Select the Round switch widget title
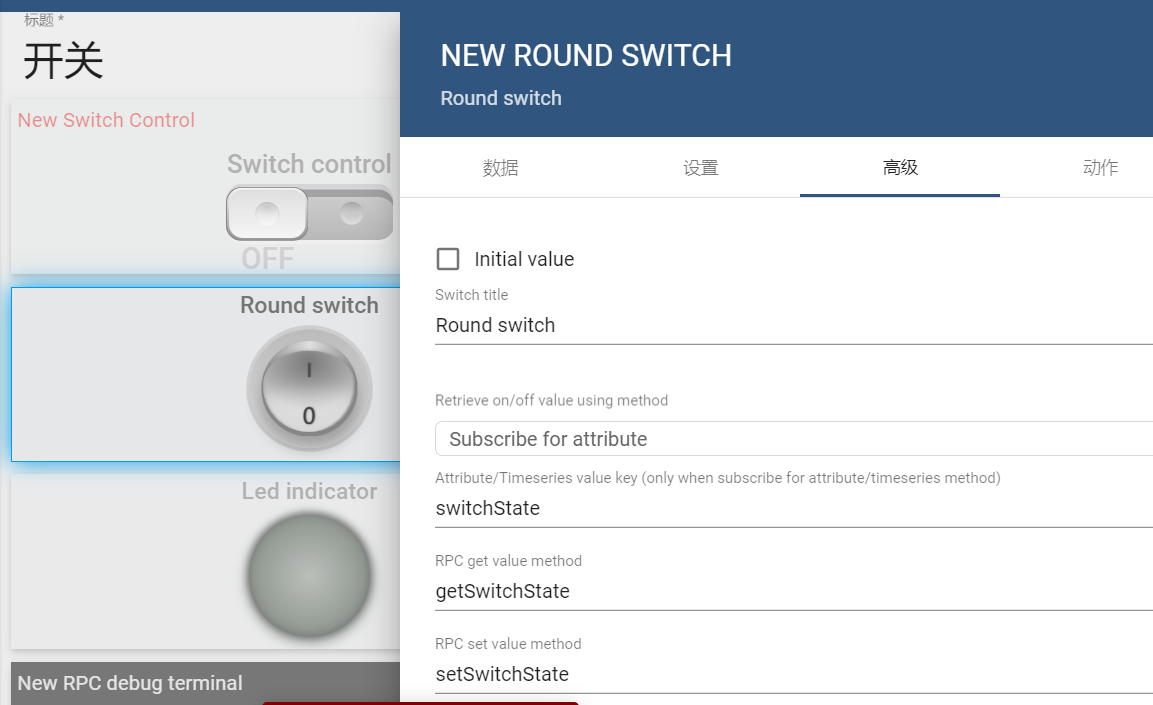1153x705 pixels. tap(309, 305)
